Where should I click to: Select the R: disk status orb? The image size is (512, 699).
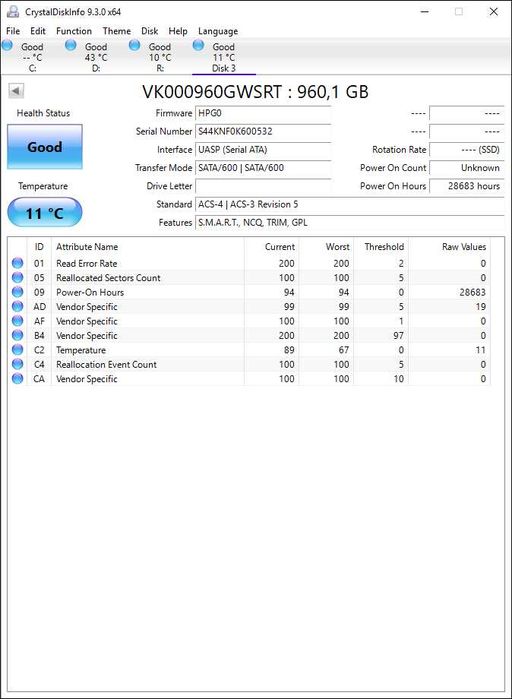[x=134, y=45]
